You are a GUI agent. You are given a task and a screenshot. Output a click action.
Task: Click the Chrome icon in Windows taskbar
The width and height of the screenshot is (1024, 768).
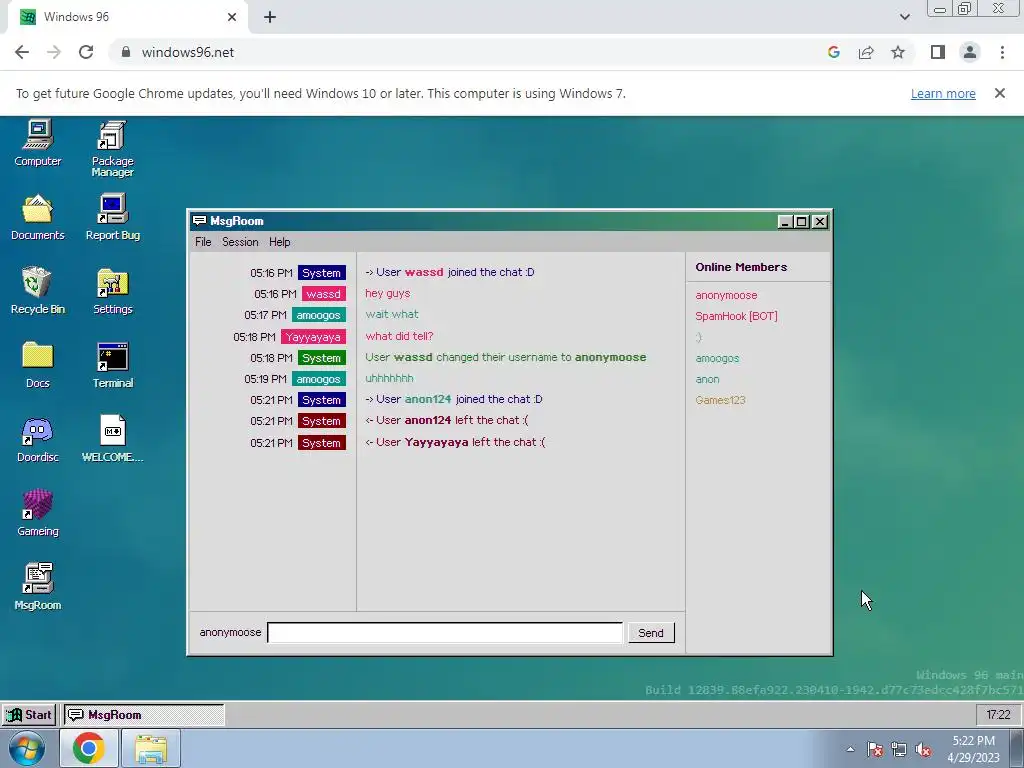click(x=89, y=748)
